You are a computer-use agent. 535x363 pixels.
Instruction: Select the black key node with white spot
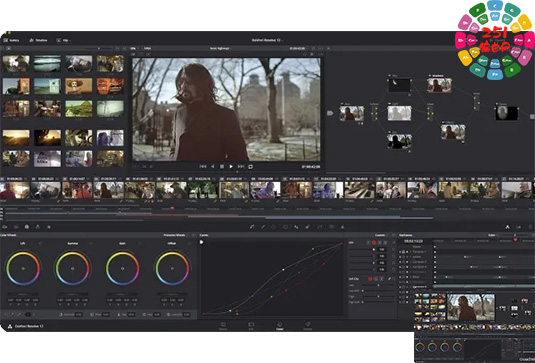[x=399, y=85]
